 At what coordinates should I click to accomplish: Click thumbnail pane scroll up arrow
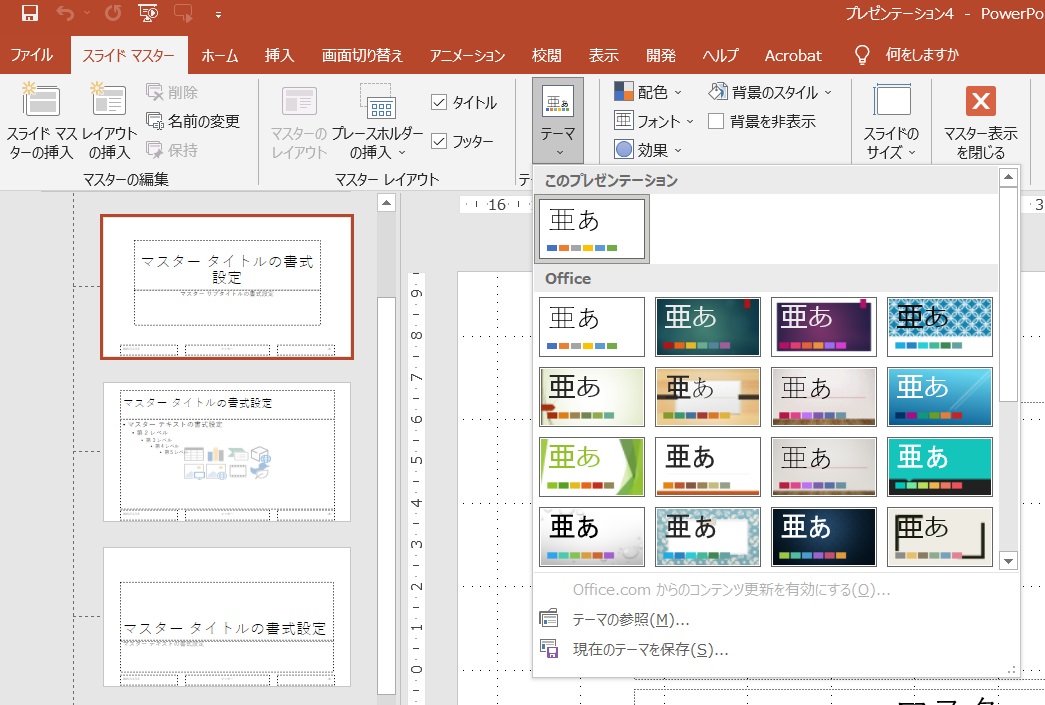387,203
